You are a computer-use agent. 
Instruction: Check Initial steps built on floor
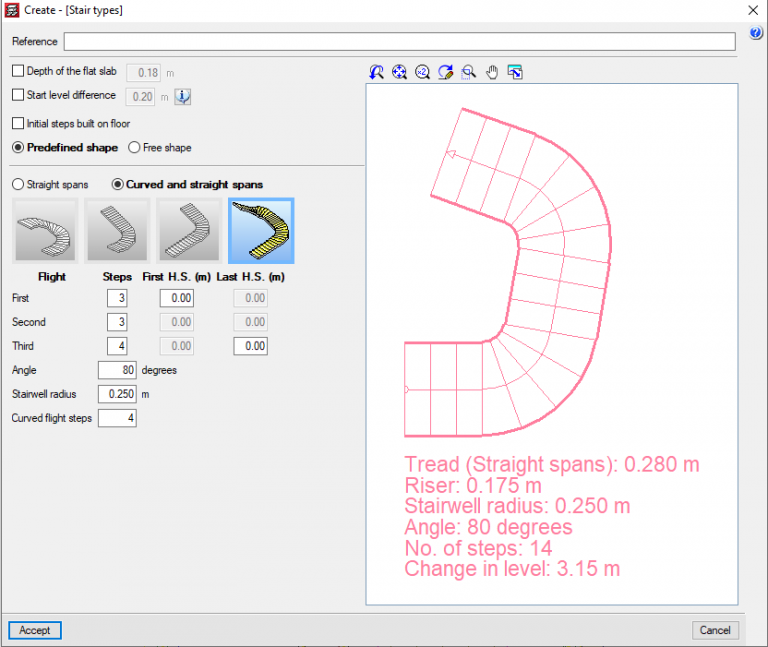(x=18, y=123)
